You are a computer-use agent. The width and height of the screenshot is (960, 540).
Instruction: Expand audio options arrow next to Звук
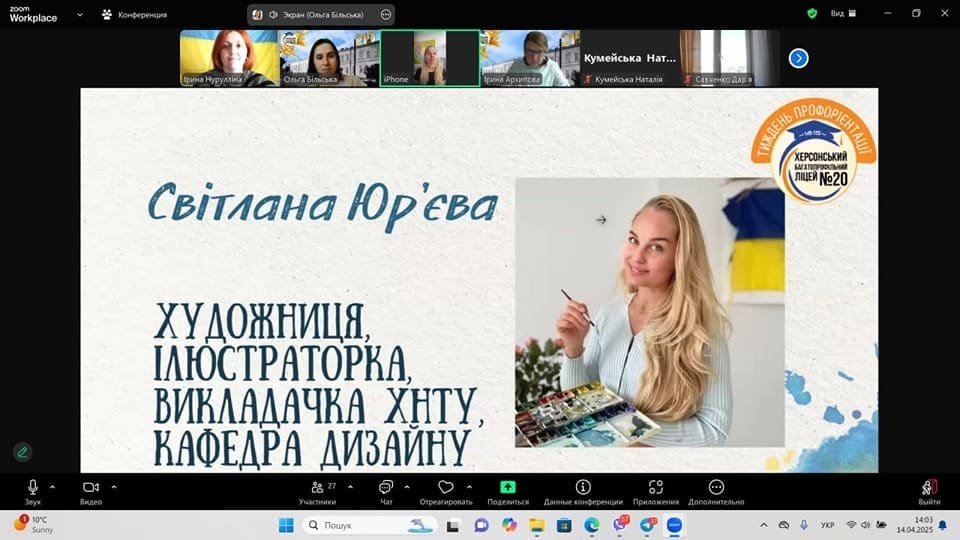point(52,487)
